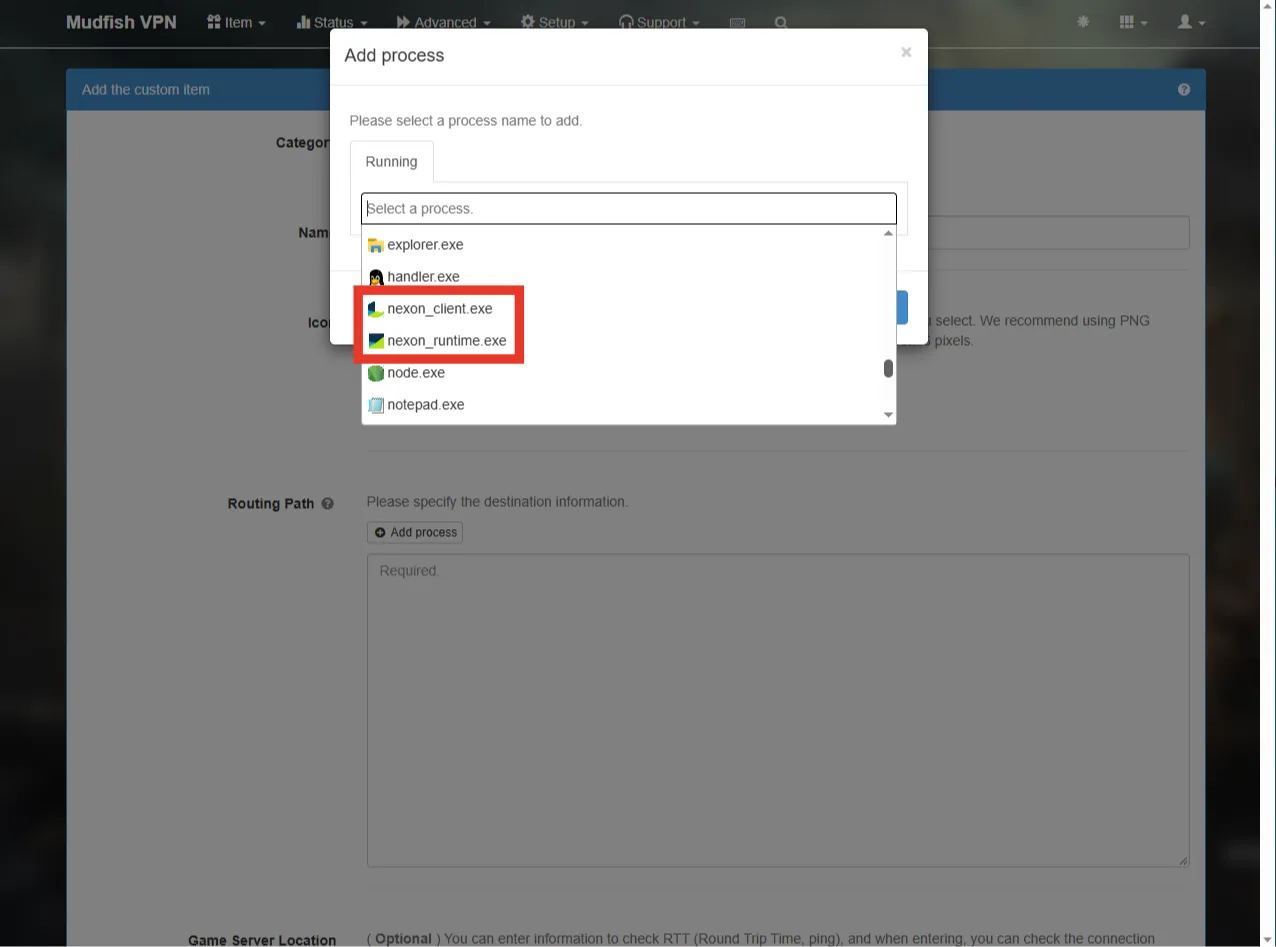The width and height of the screenshot is (1276, 947).
Task: Focus the Select a process search box
Action: click(629, 209)
